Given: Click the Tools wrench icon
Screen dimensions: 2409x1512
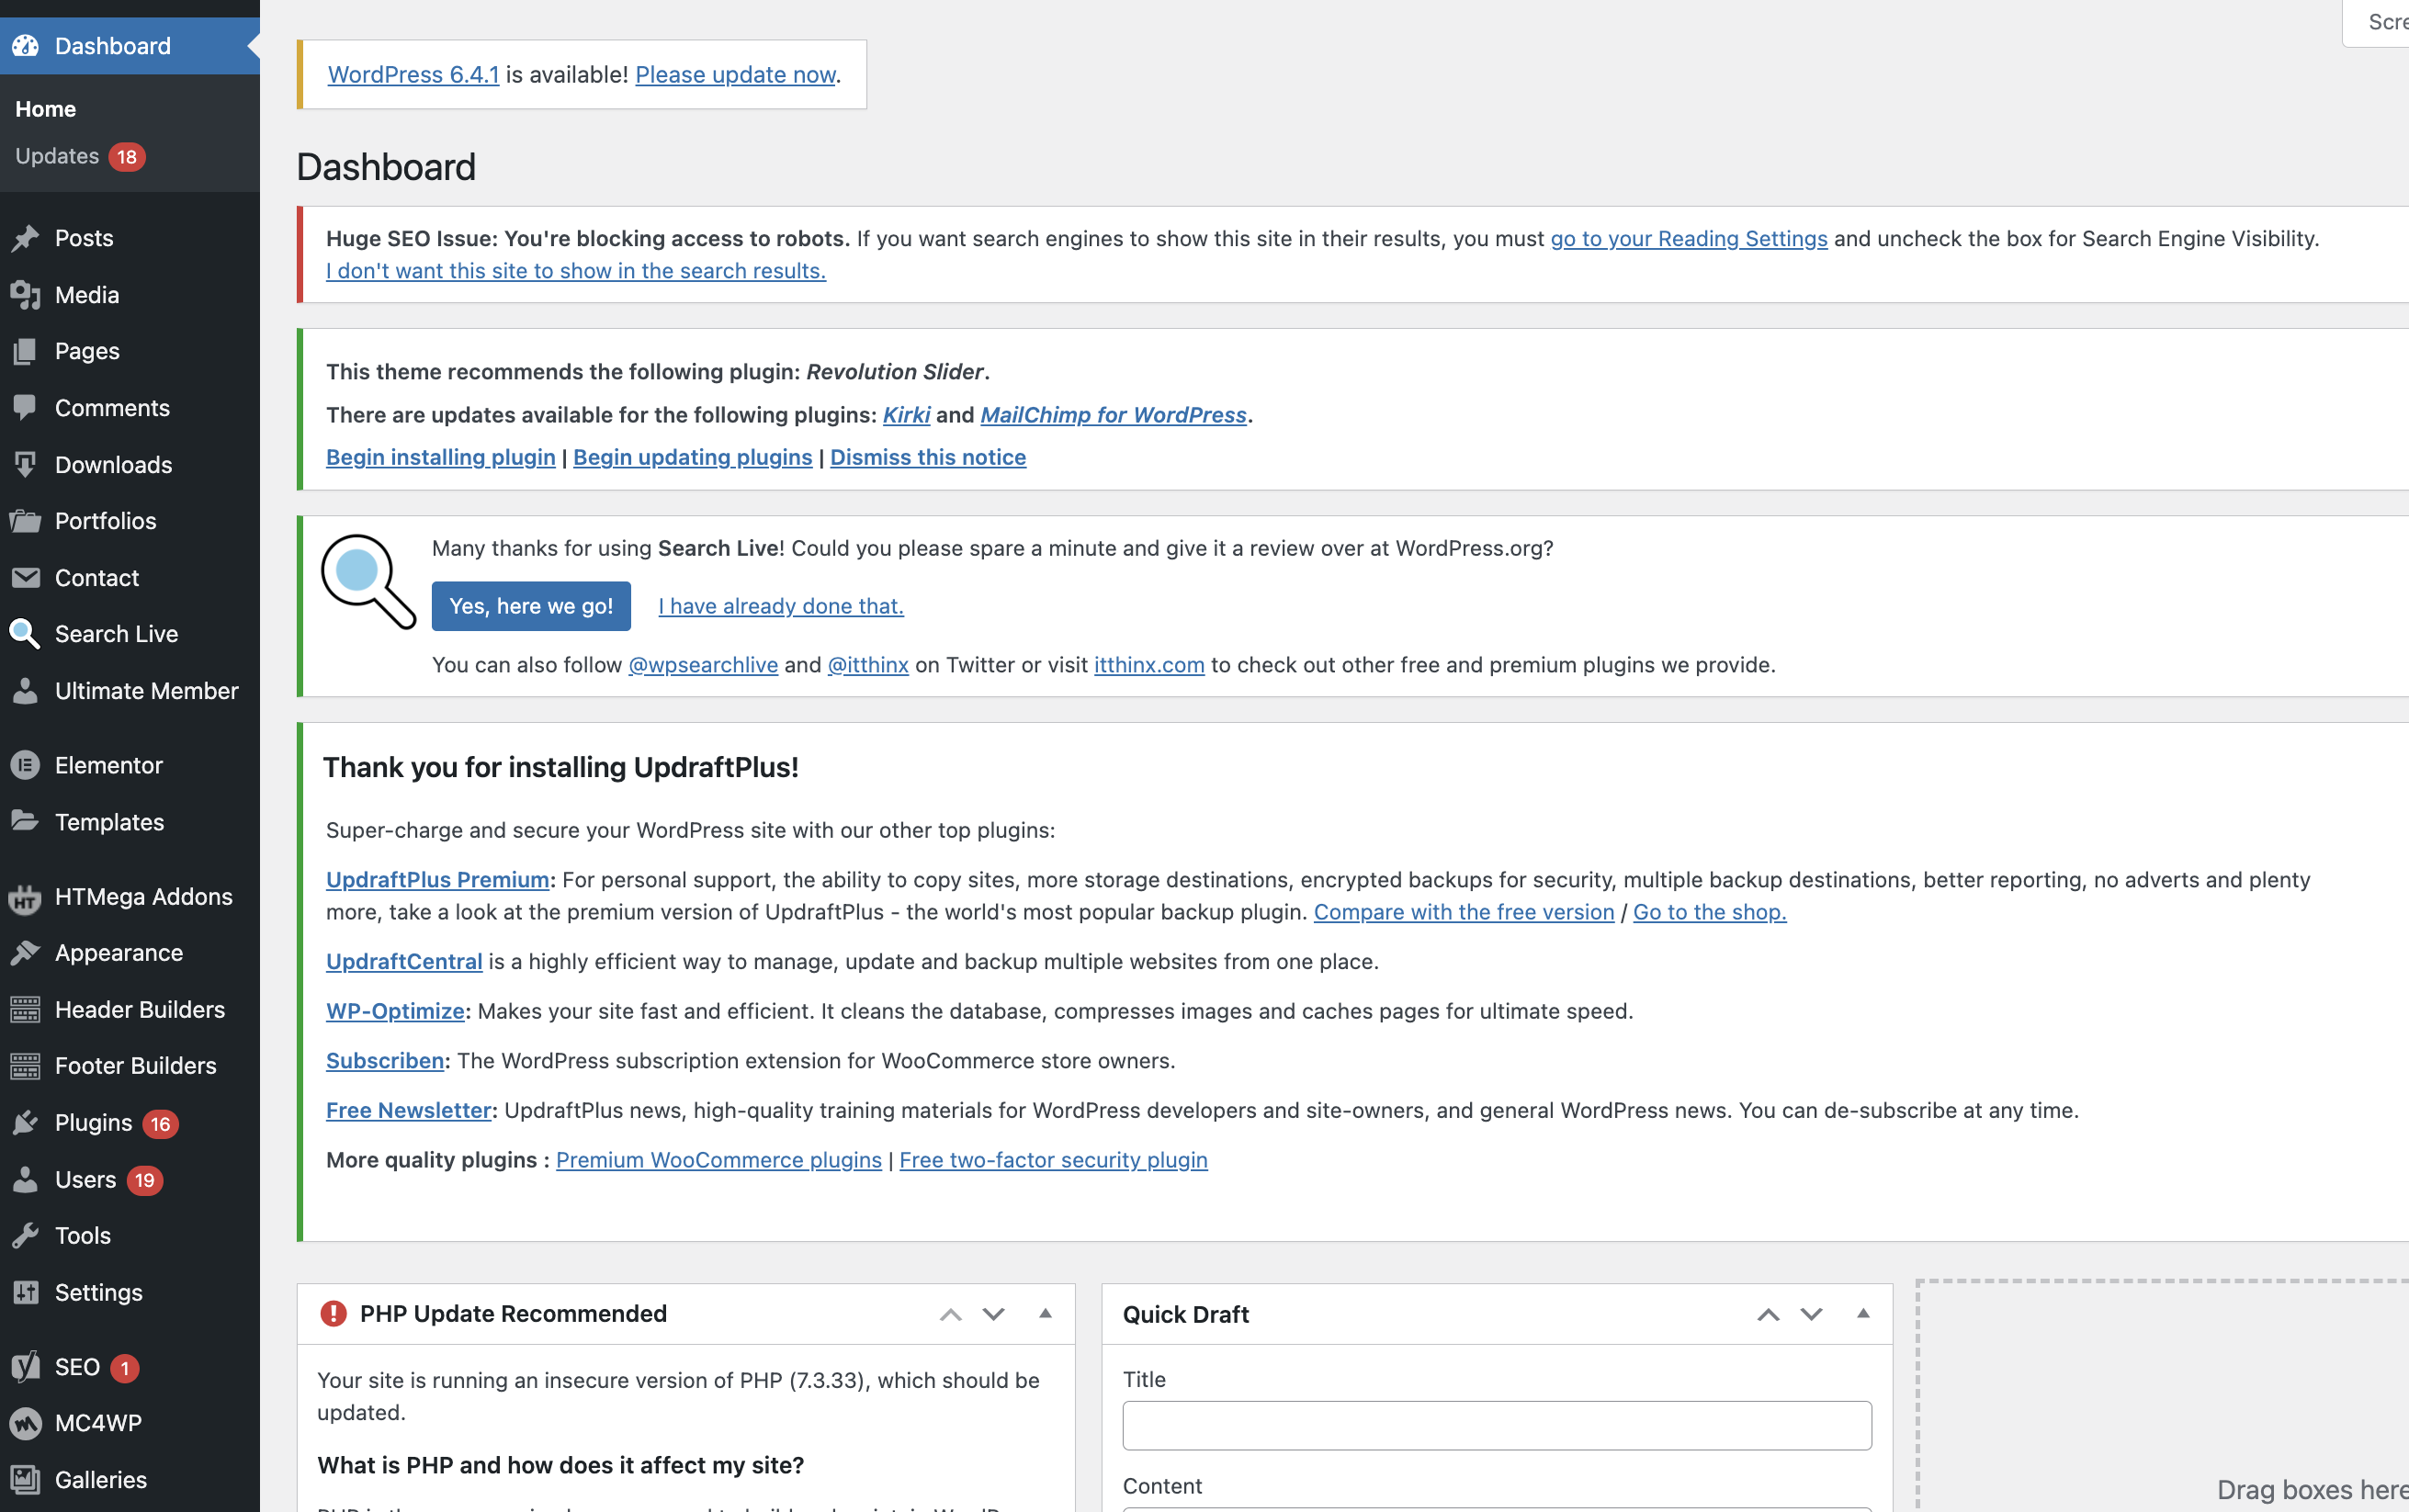Looking at the screenshot, I should (25, 1236).
